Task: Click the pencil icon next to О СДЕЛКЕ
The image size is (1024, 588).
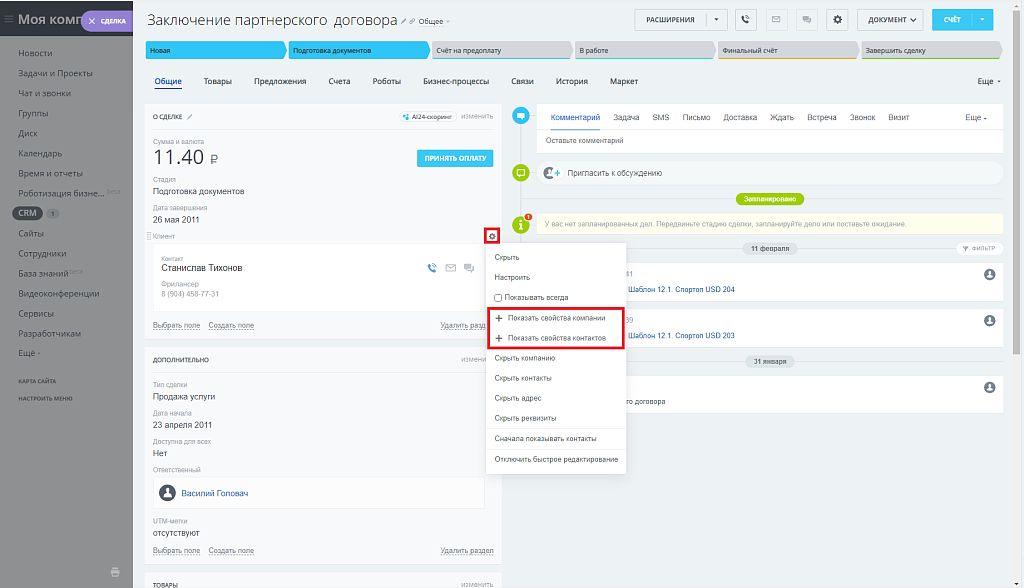Action: tap(190, 117)
